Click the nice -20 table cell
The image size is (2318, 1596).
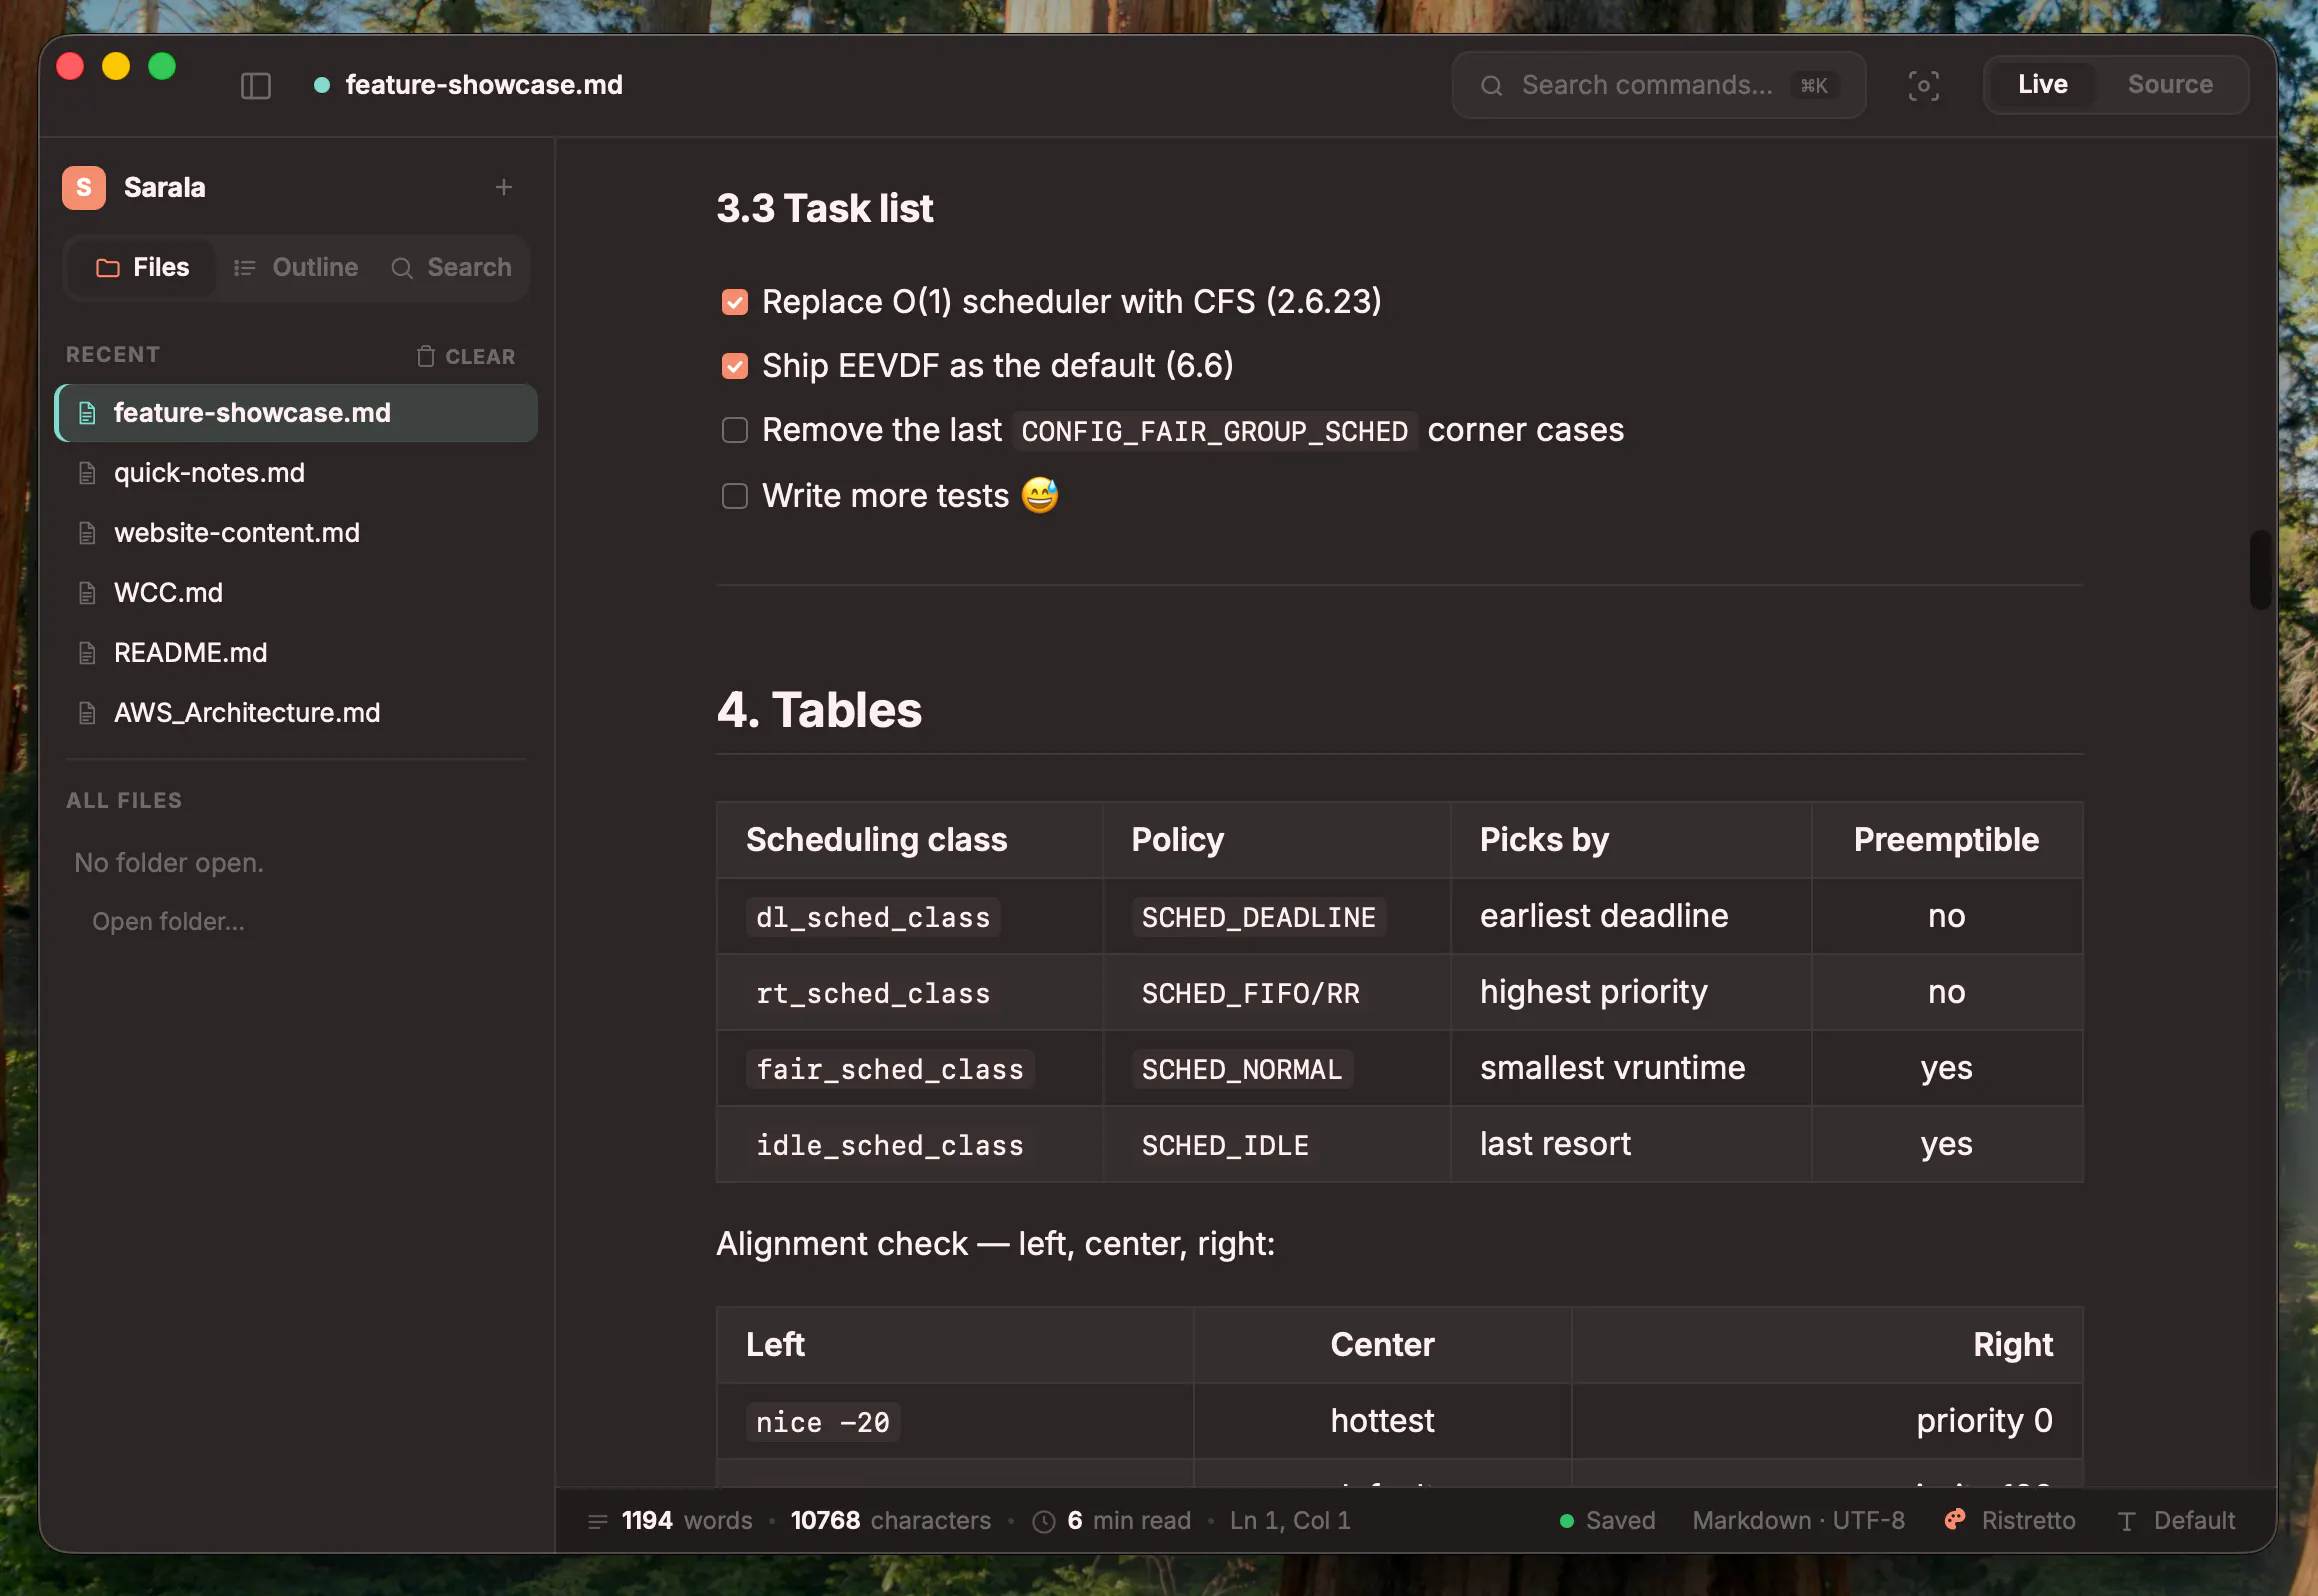point(955,1421)
